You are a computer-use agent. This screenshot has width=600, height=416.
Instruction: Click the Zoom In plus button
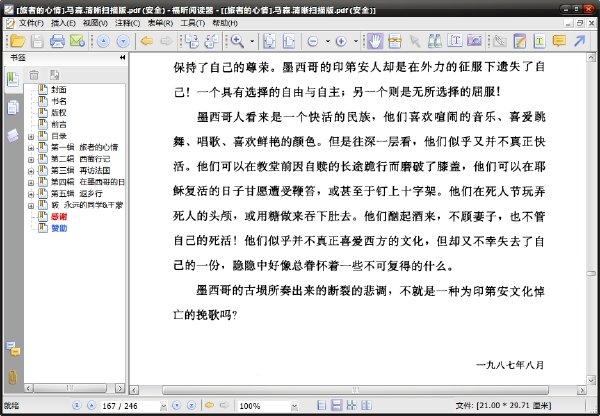click(x=341, y=41)
